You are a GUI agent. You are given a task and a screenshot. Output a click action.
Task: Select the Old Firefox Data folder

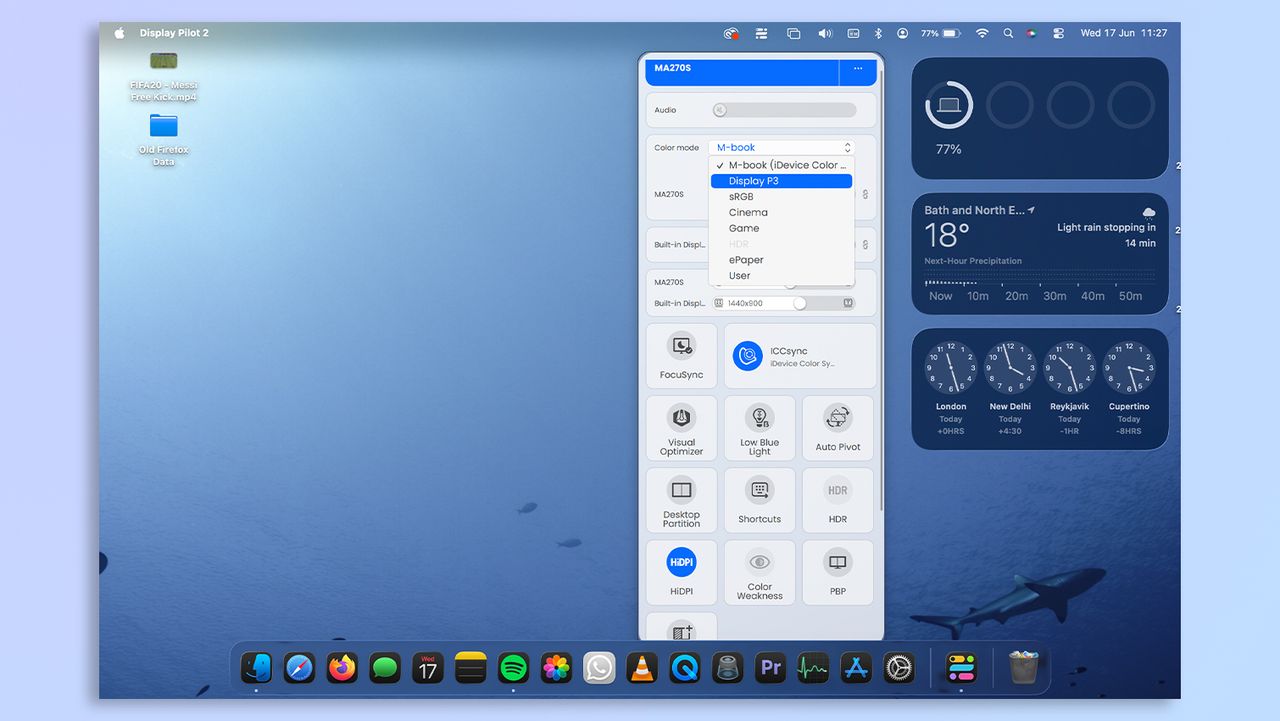point(163,139)
